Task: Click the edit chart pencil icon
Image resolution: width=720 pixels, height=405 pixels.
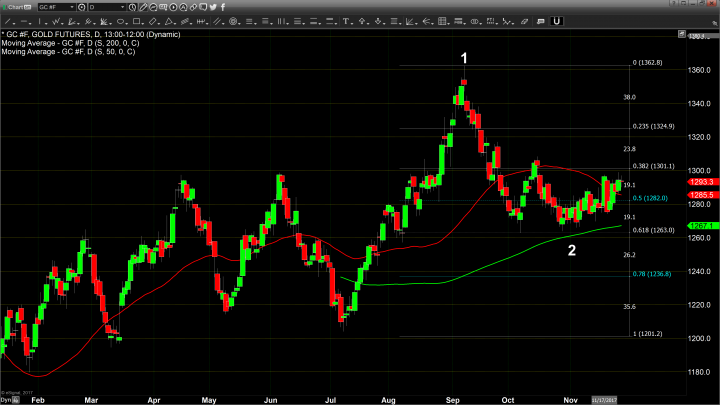Action: (143, 7)
